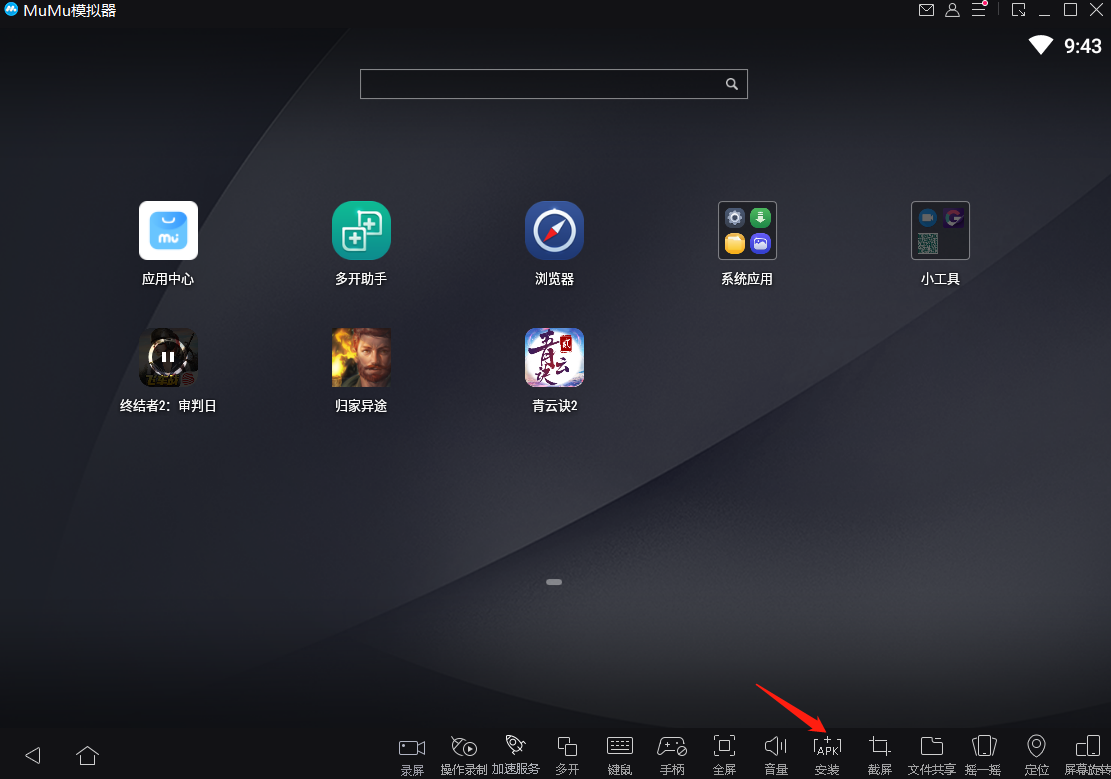Click the 录屏 screen record icon
This screenshot has height=779, width=1111.
click(x=412, y=747)
